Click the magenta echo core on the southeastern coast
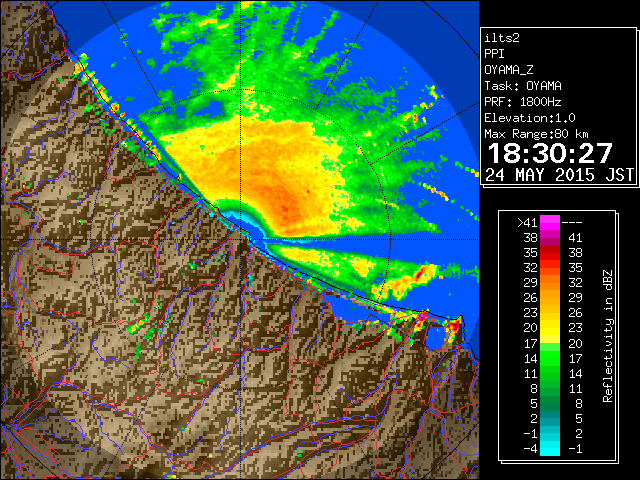 click(423, 316)
